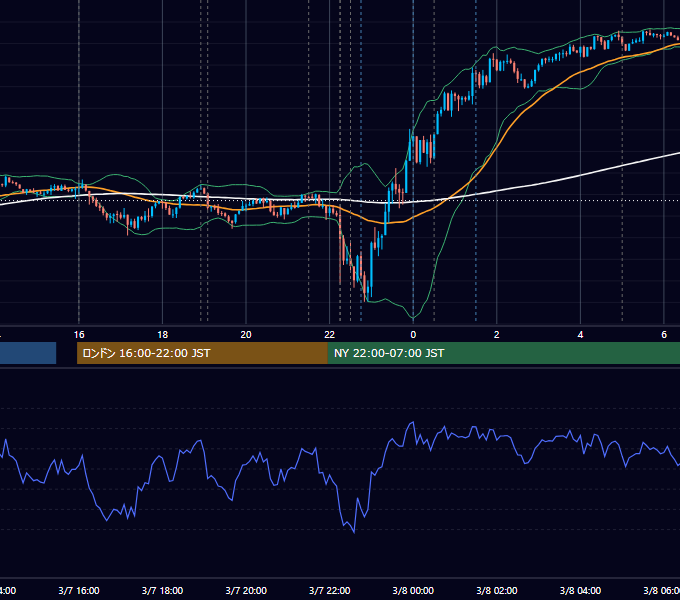Click the 3/8 02:00 date label
This screenshot has height=600, width=680.
point(497,590)
